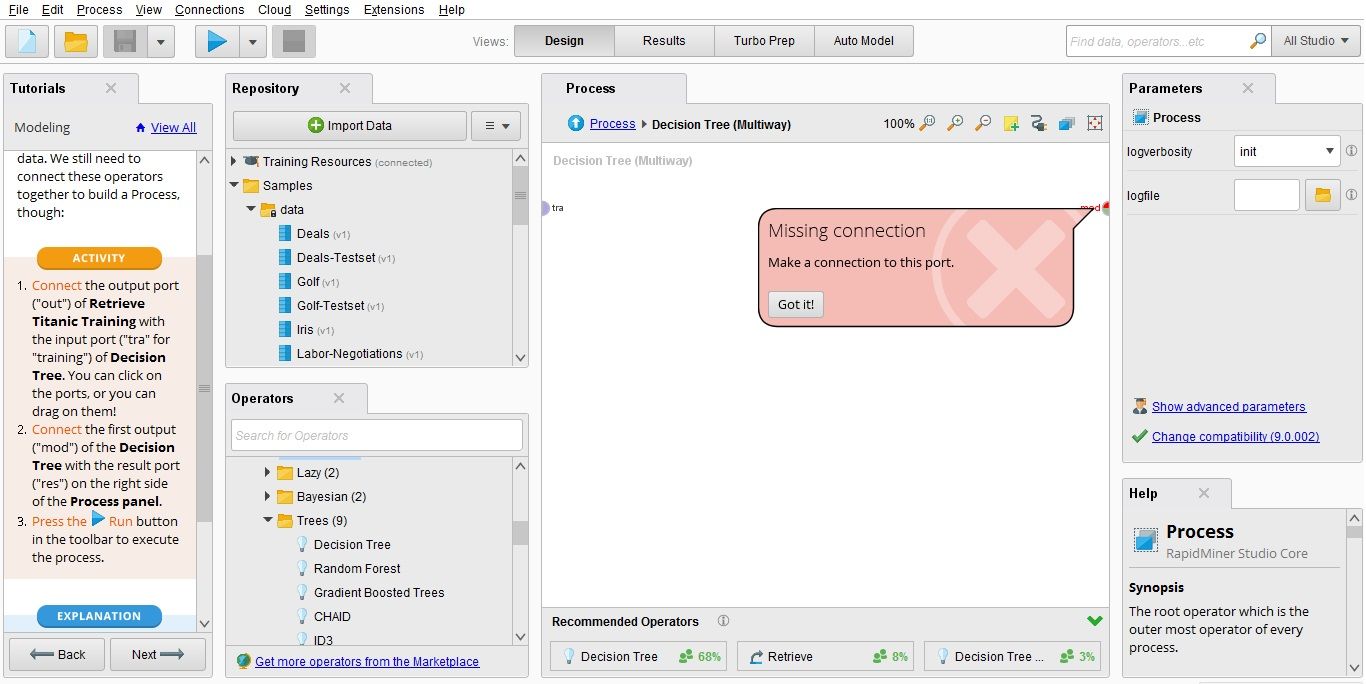Open the Process menu
Screen dimensions: 1366x684
(99, 9)
